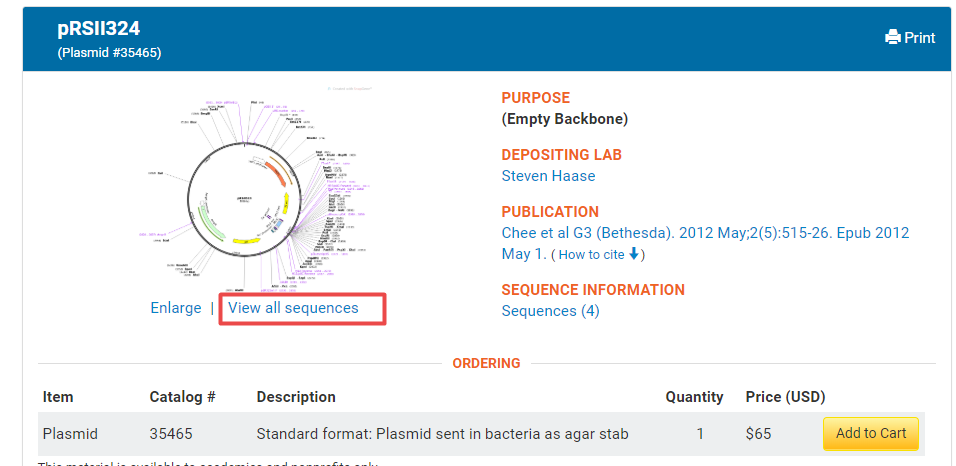Open View all sequences link
This screenshot has height=466, width=956.
coord(293,308)
